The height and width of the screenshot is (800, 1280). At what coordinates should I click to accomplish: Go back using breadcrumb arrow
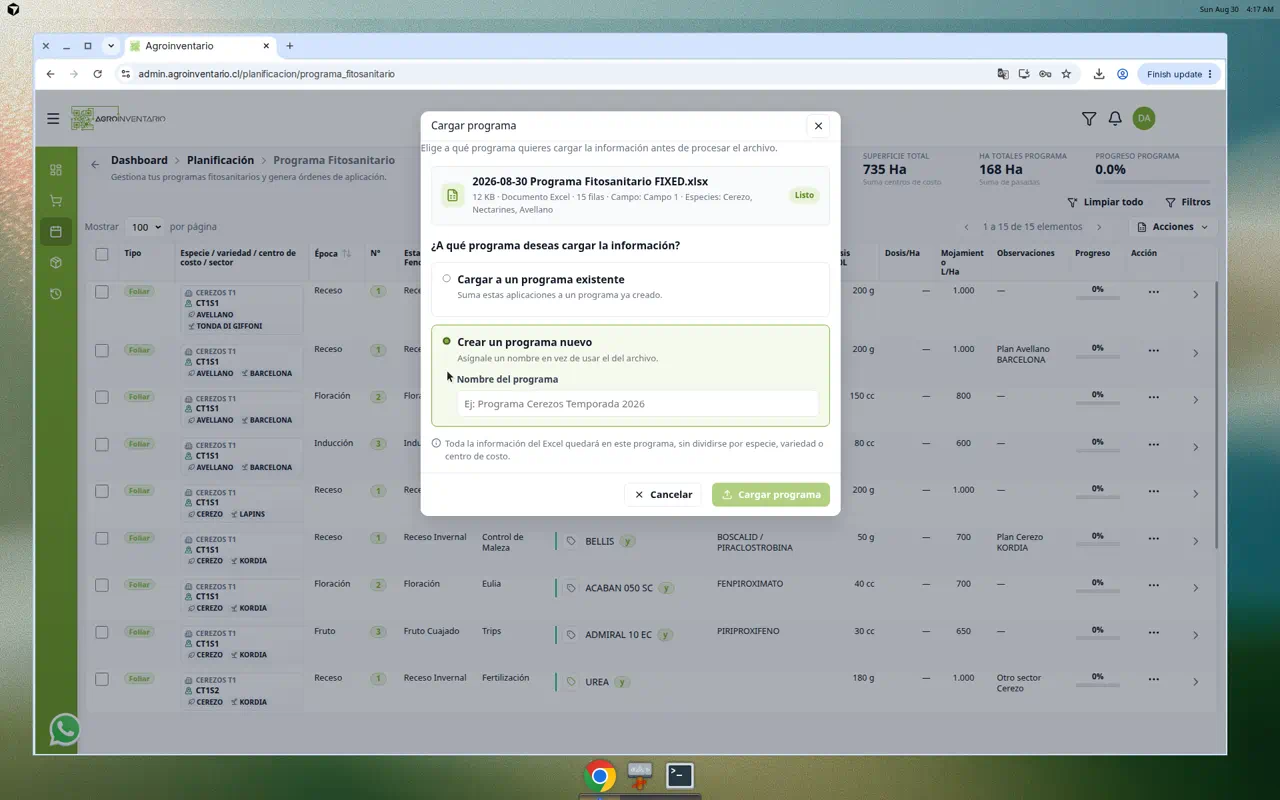tap(95, 164)
